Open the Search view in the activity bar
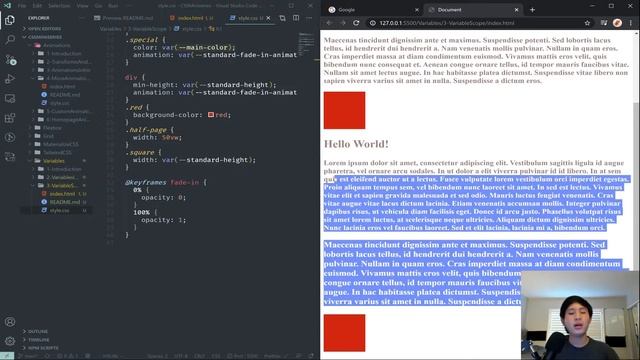 tap(10, 40)
